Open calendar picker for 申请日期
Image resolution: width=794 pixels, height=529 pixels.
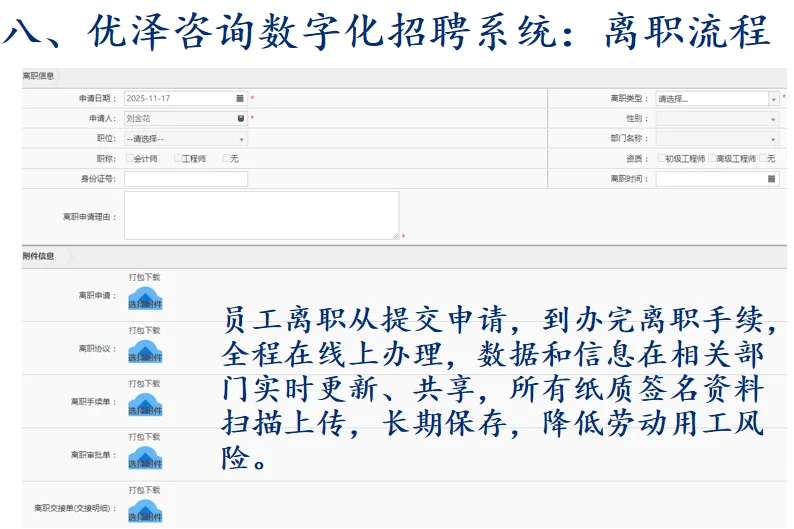pyautogui.click(x=240, y=98)
